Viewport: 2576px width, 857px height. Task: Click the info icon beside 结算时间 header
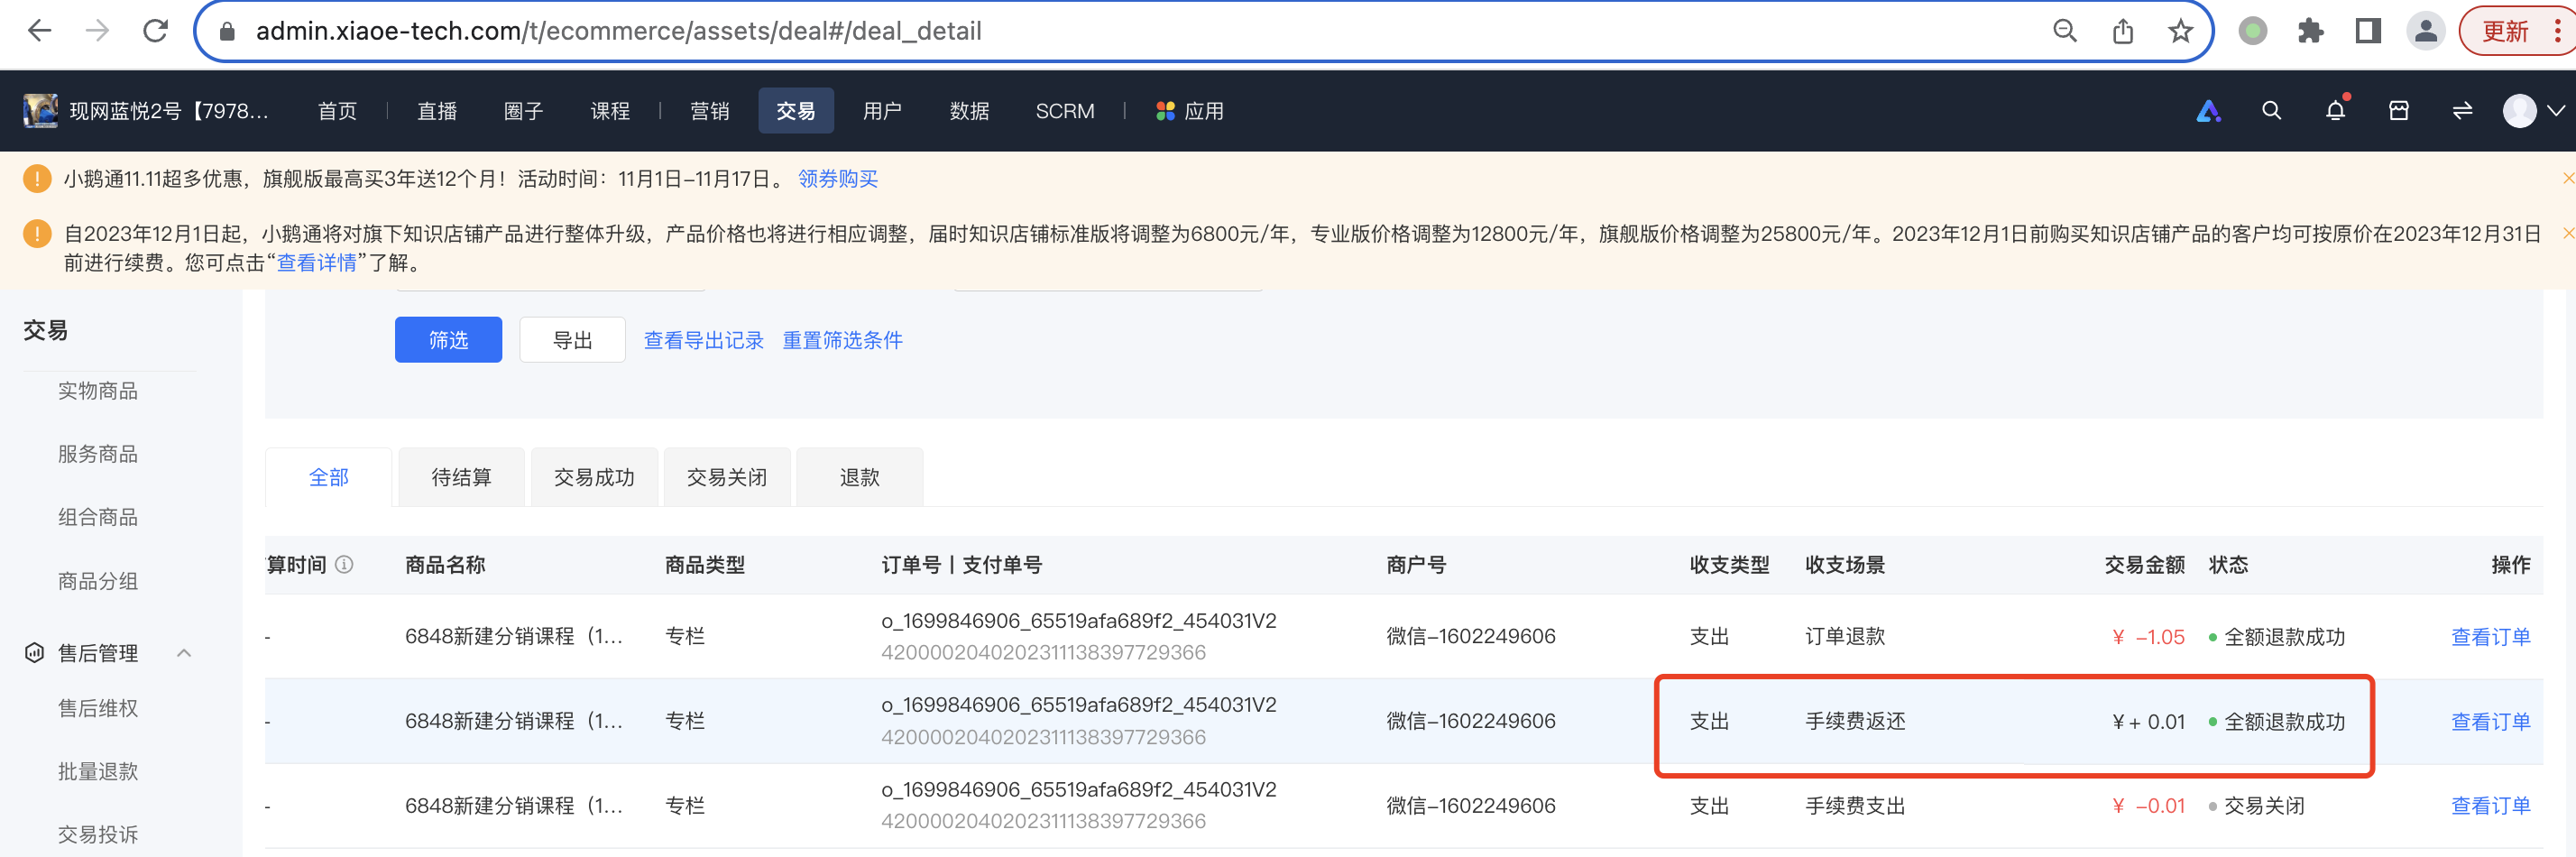pos(344,565)
